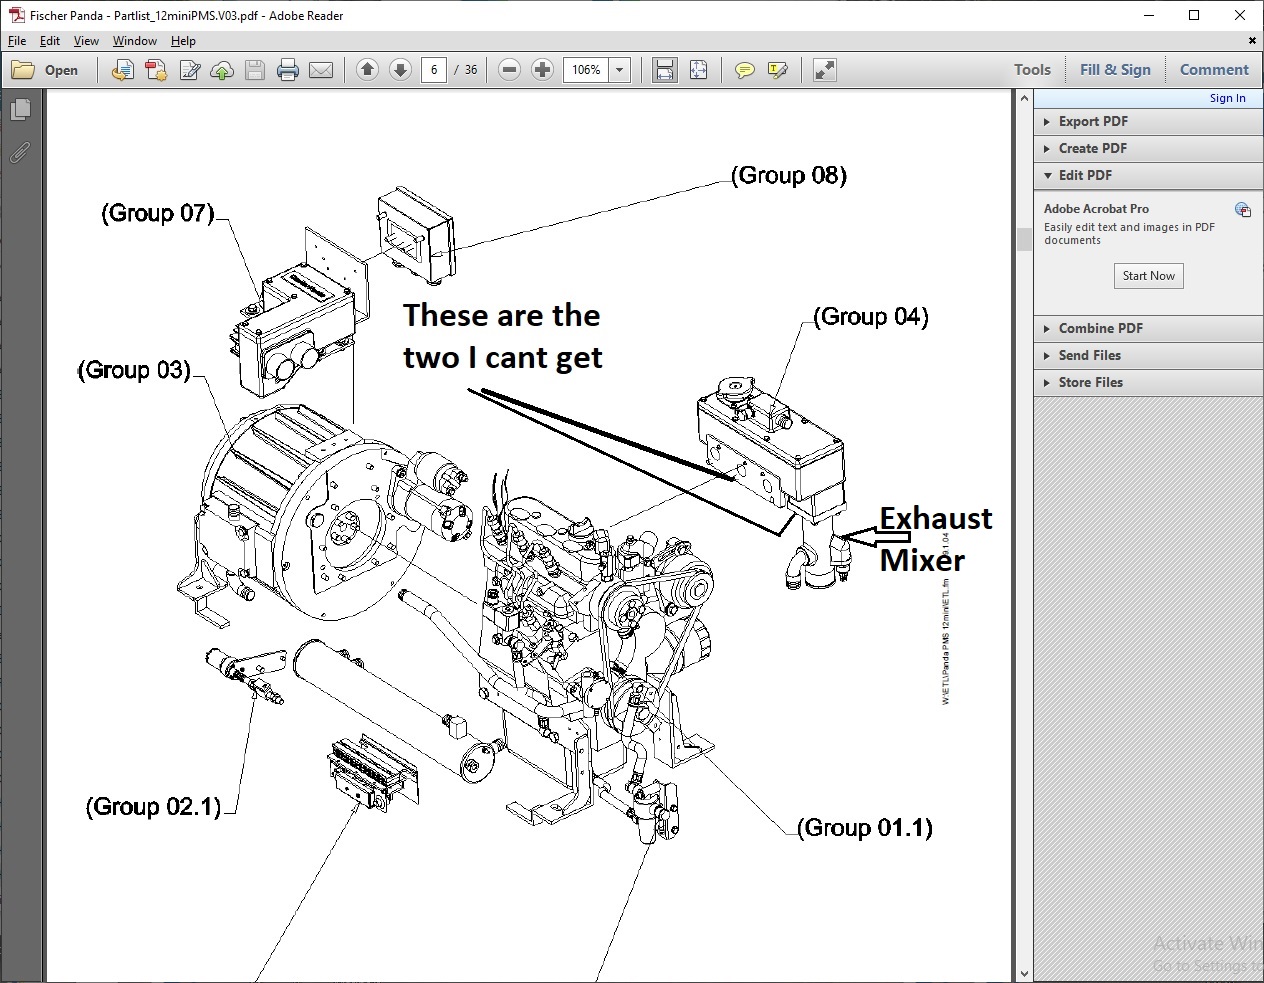Click the page number field showing 6
This screenshot has height=983, width=1264.
point(433,70)
